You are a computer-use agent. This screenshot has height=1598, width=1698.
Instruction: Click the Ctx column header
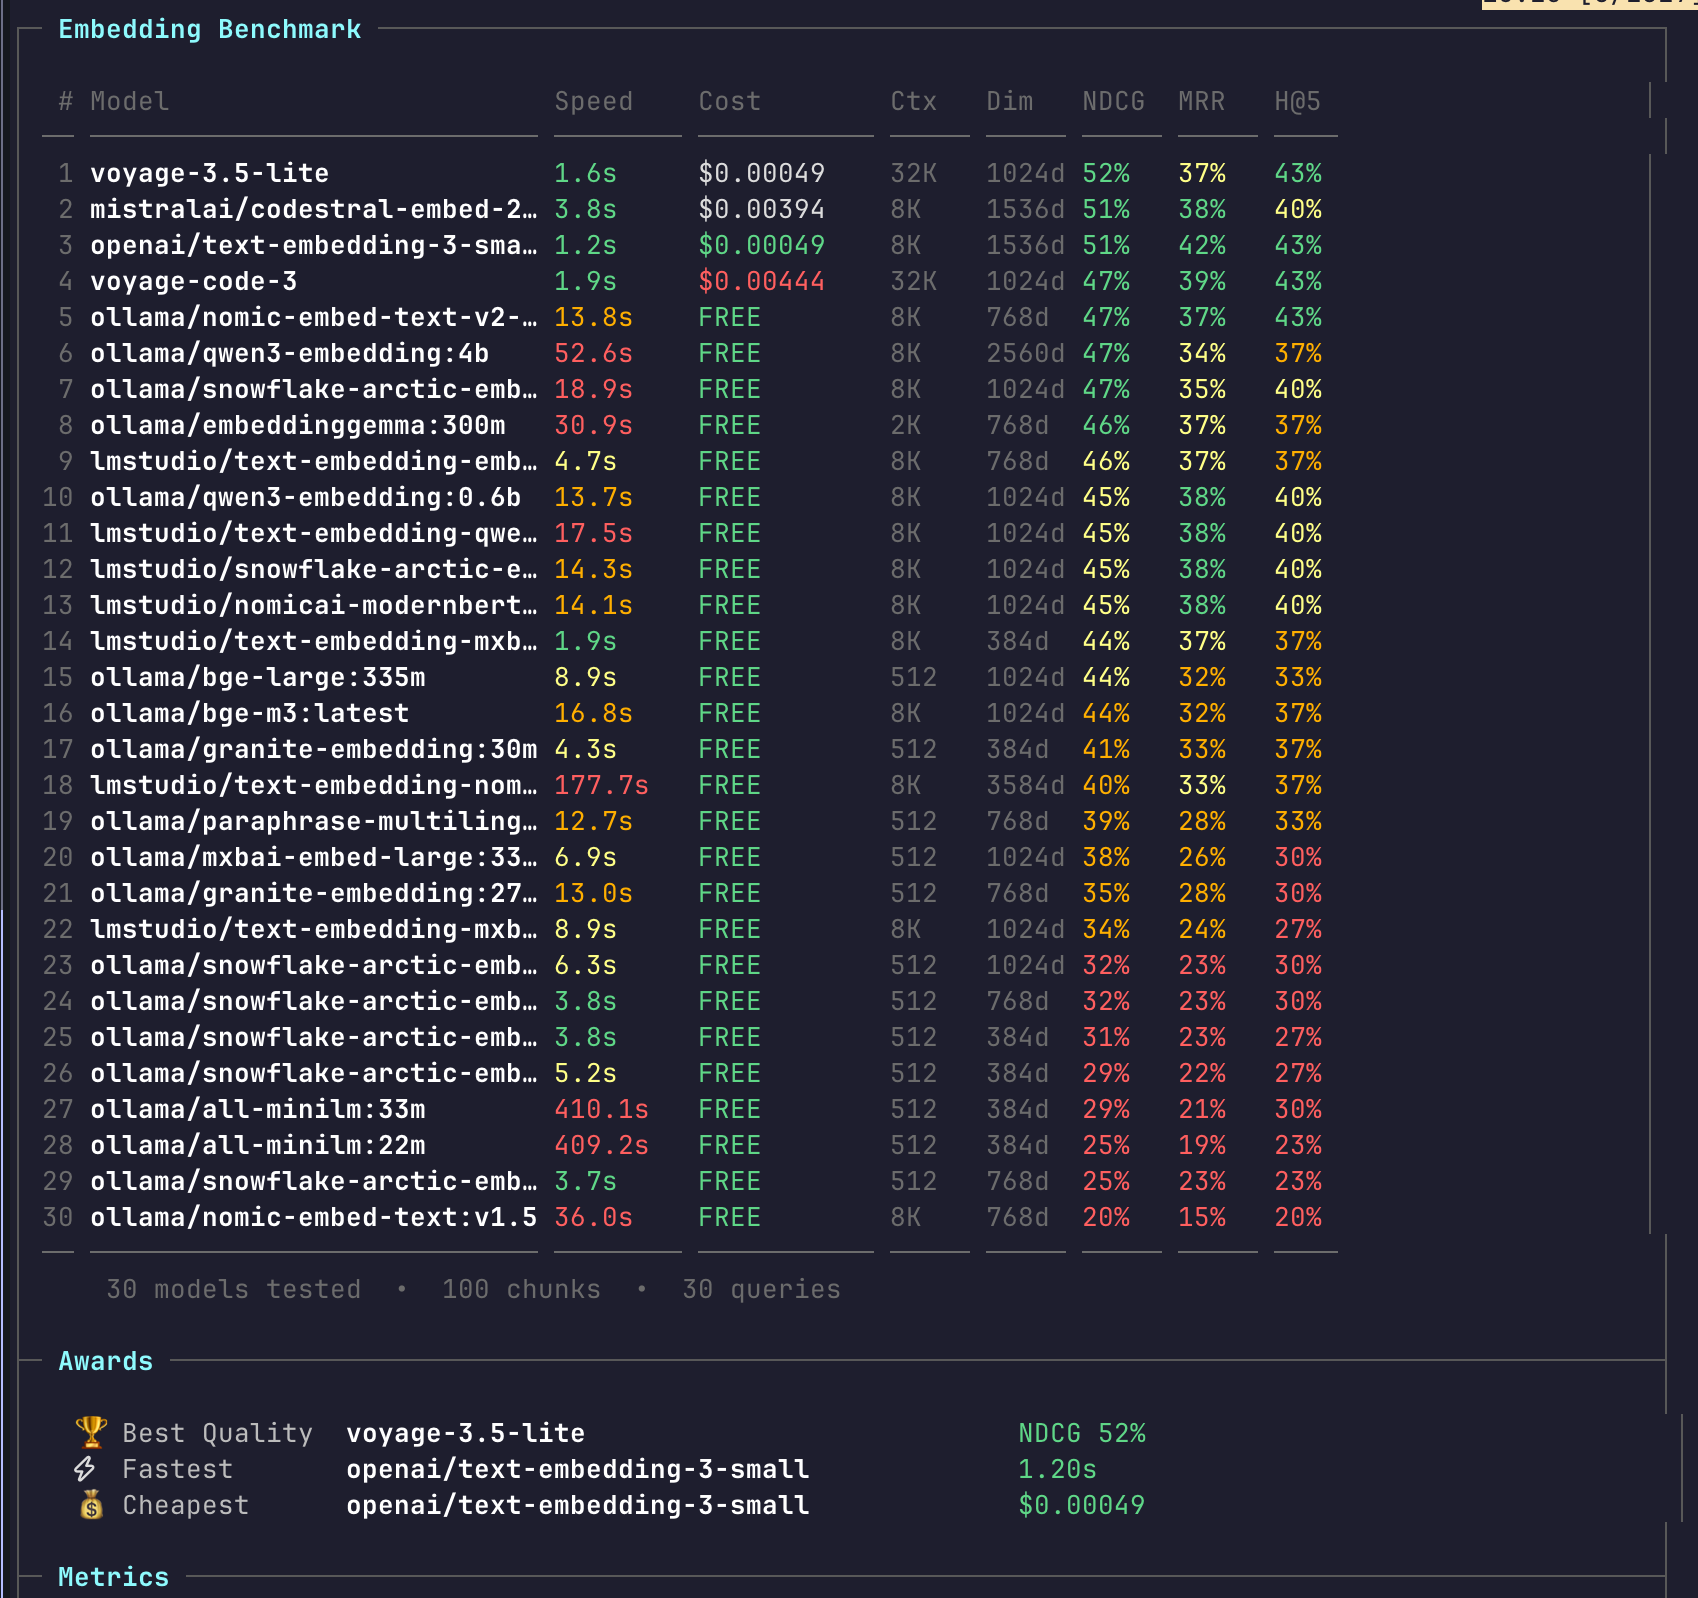914,101
